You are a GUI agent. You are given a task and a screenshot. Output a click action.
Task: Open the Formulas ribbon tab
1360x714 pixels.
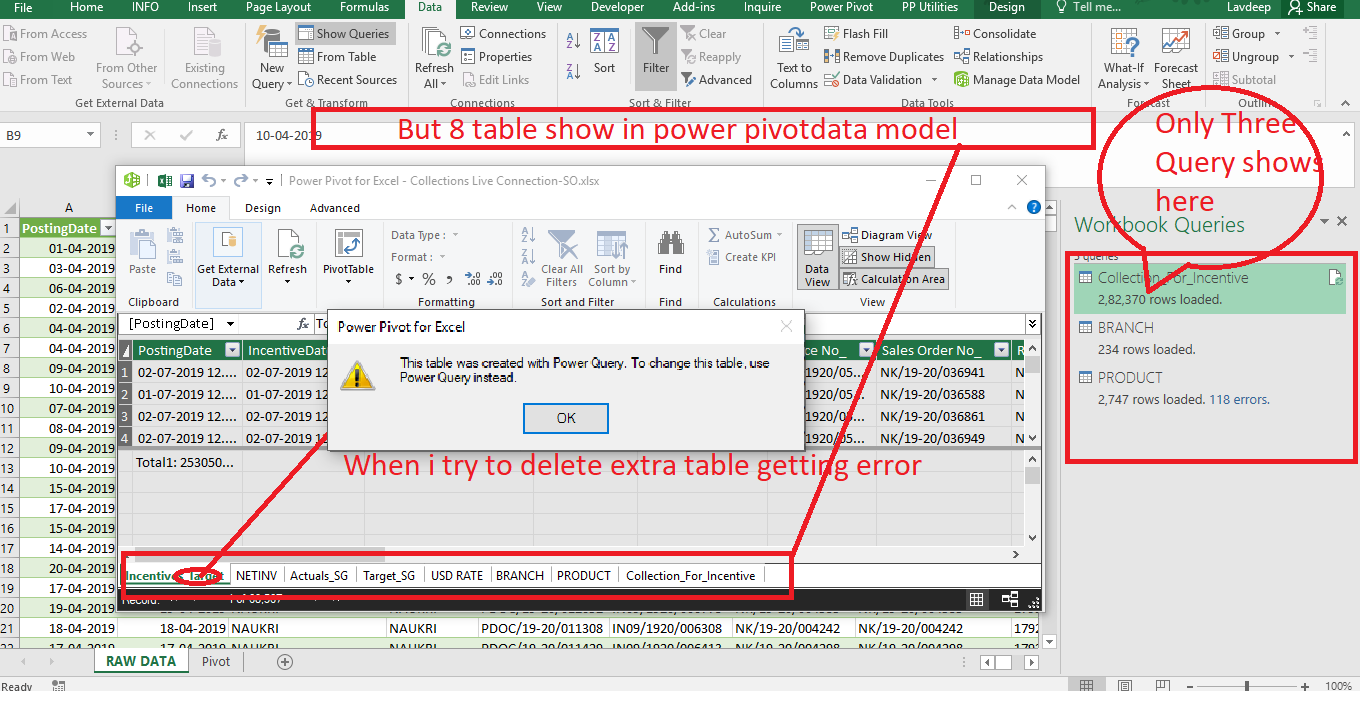pyautogui.click(x=364, y=7)
